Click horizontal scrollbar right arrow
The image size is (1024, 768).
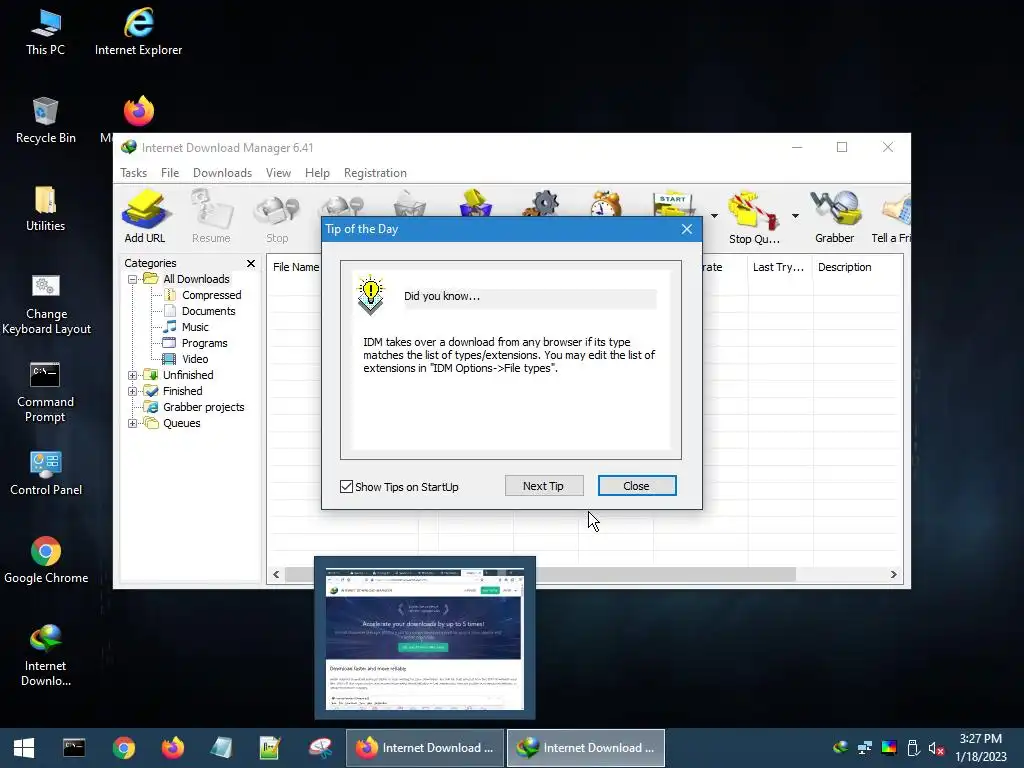point(893,575)
